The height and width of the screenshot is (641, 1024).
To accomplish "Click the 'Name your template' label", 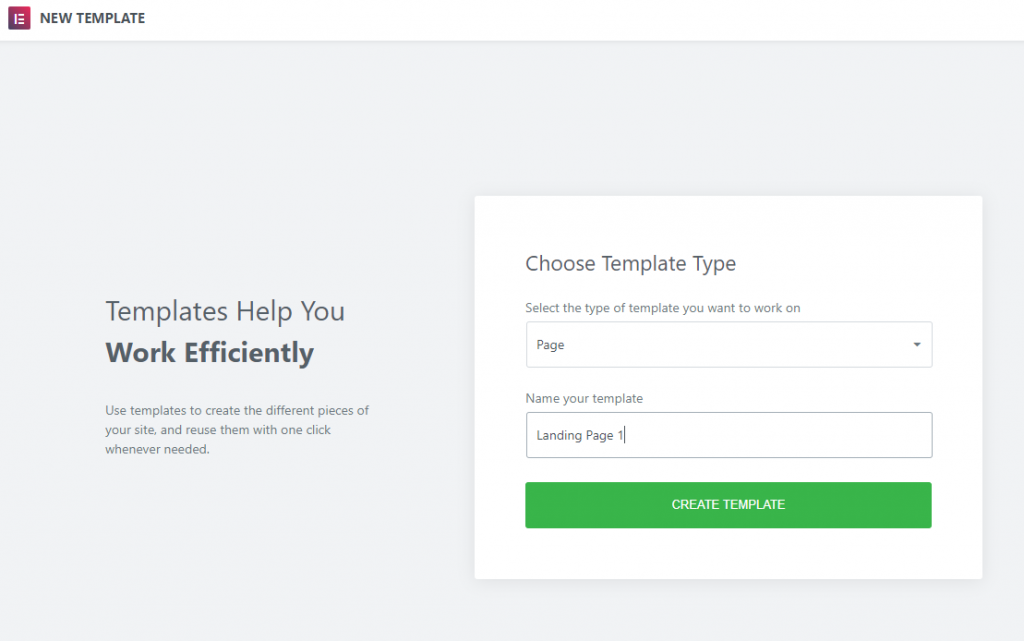I will point(584,398).
